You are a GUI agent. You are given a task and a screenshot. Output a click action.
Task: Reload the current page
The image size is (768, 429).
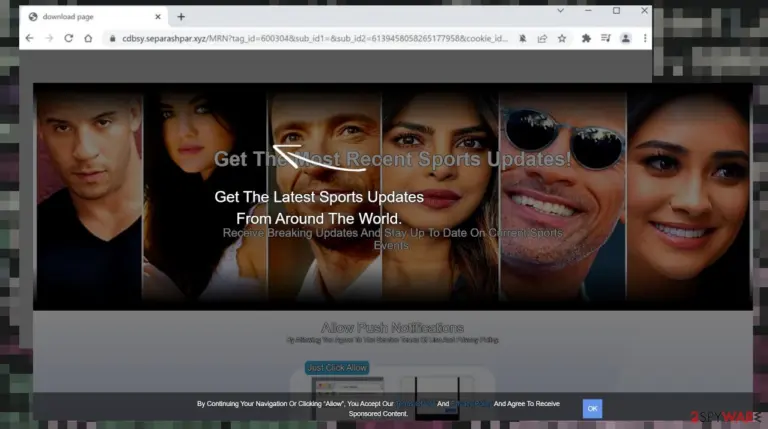coord(69,38)
